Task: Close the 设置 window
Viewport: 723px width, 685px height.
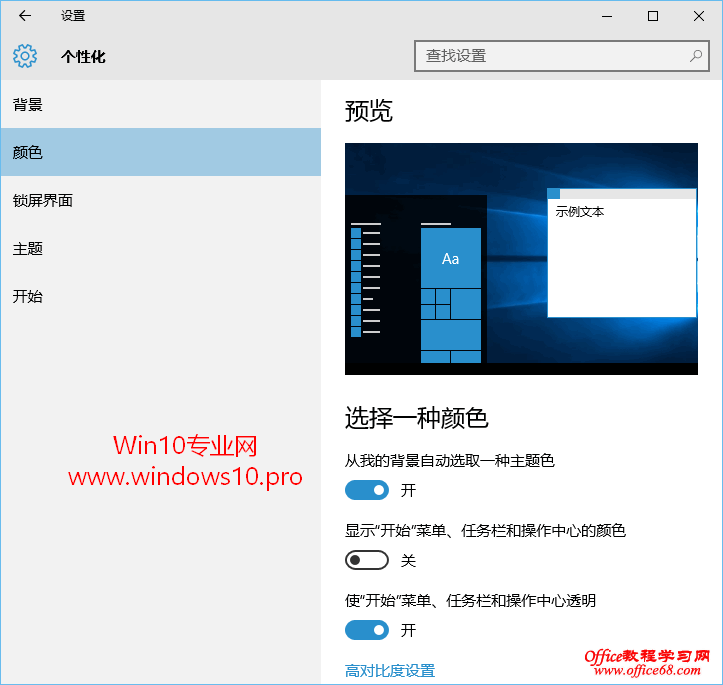Action: click(x=699, y=16)
